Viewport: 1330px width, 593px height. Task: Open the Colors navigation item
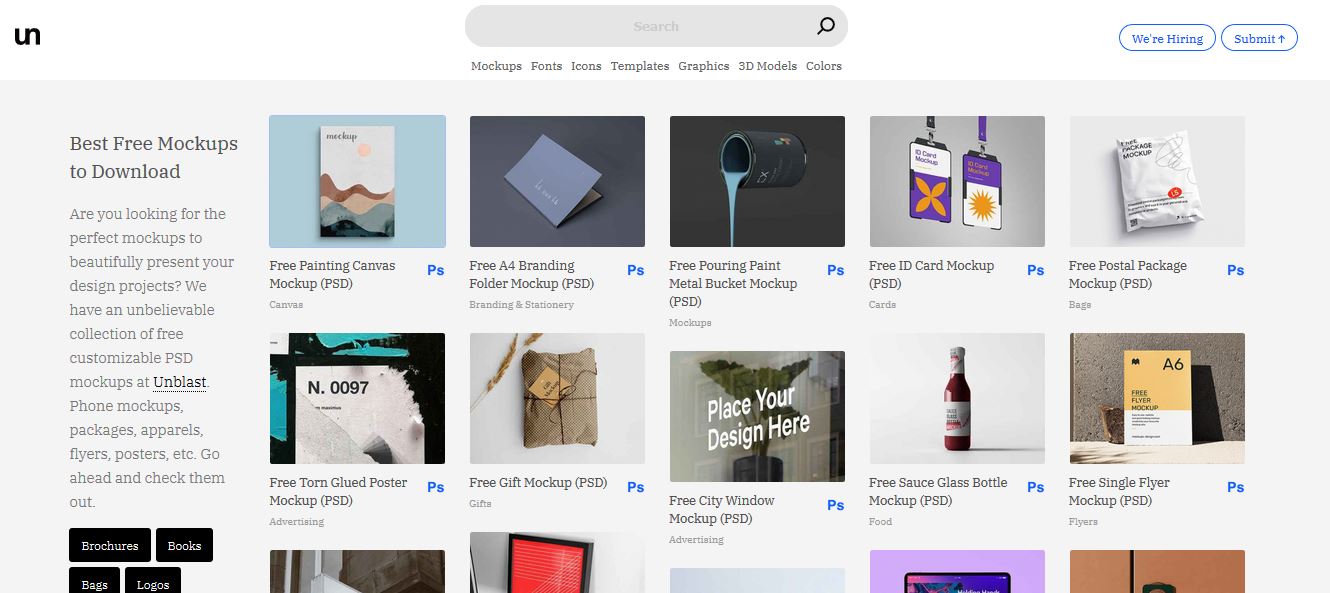pos(824,66)
